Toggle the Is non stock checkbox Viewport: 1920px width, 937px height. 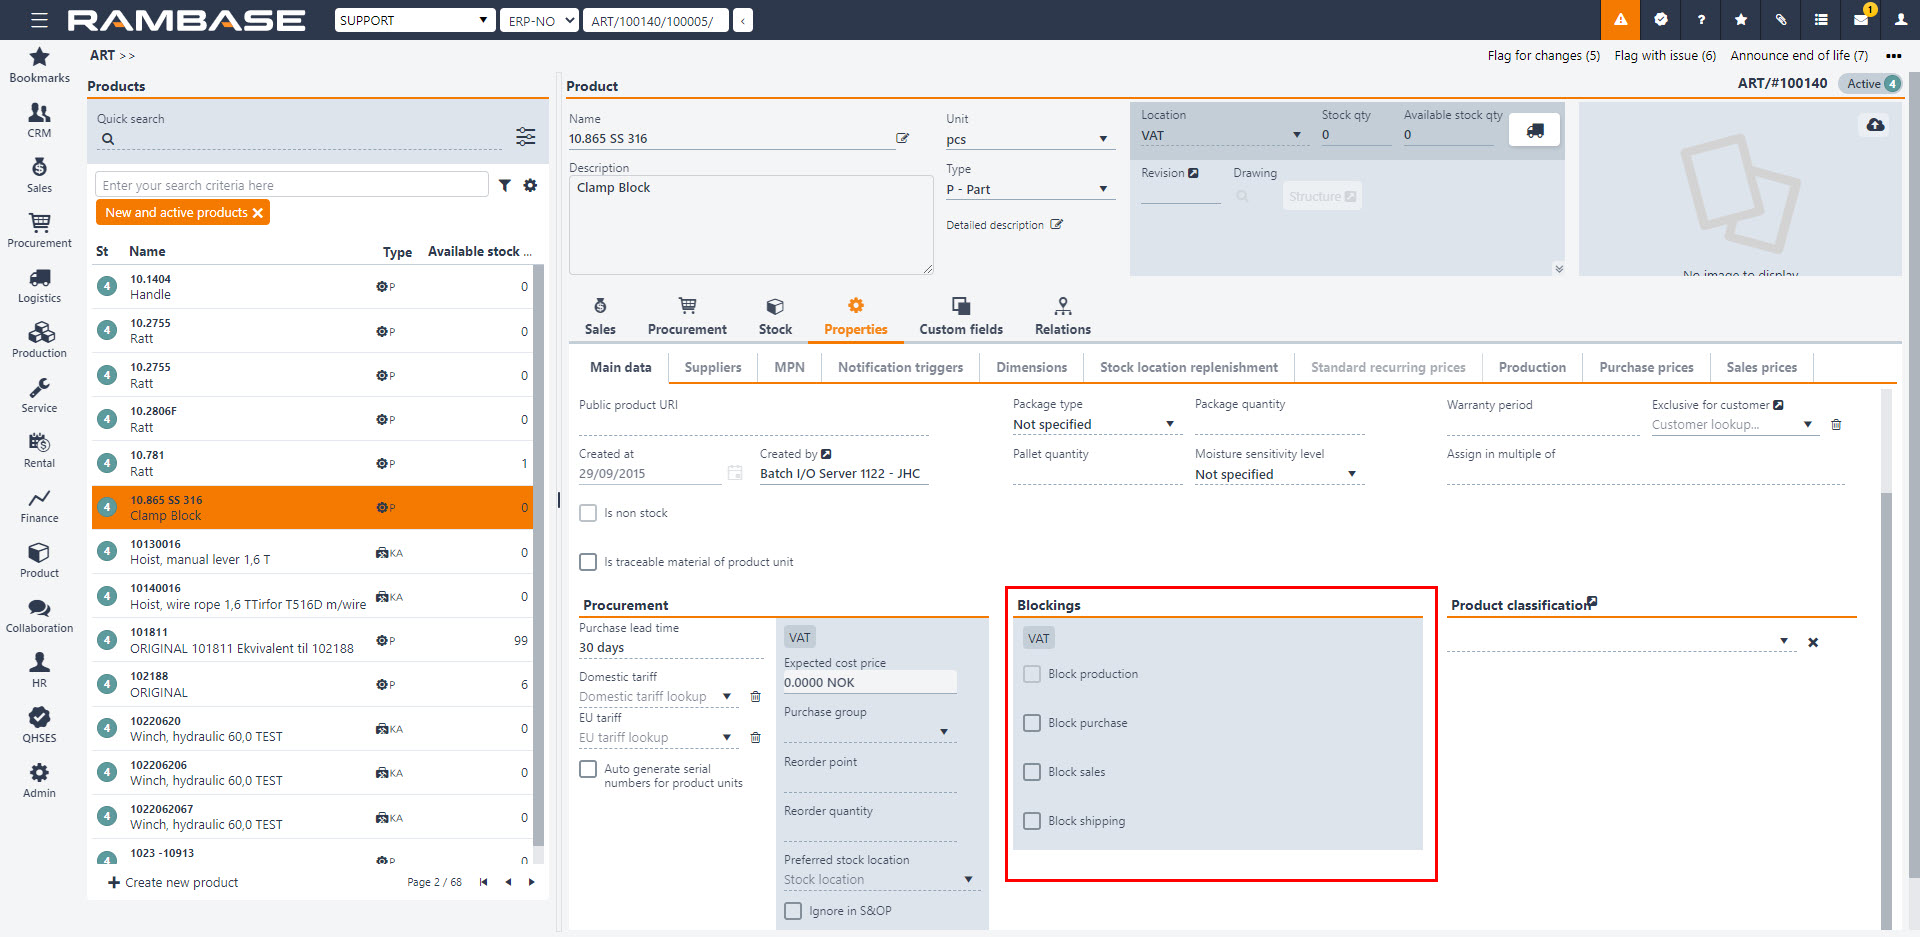pos(588,513)
